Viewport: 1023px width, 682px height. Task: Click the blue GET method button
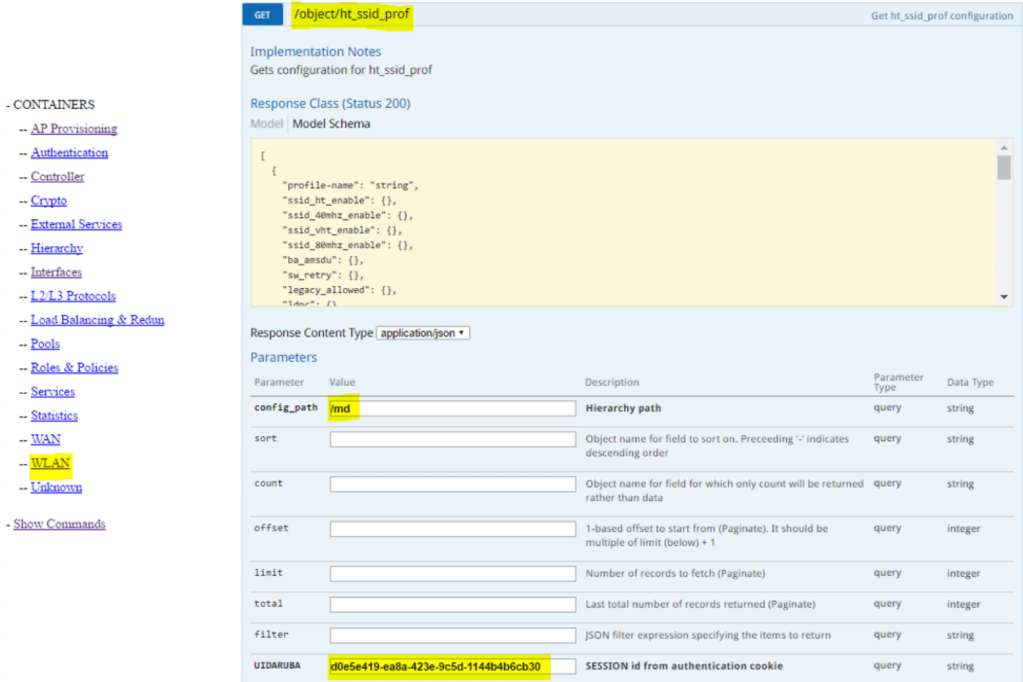pyautogui.click(x=262, y=15)
